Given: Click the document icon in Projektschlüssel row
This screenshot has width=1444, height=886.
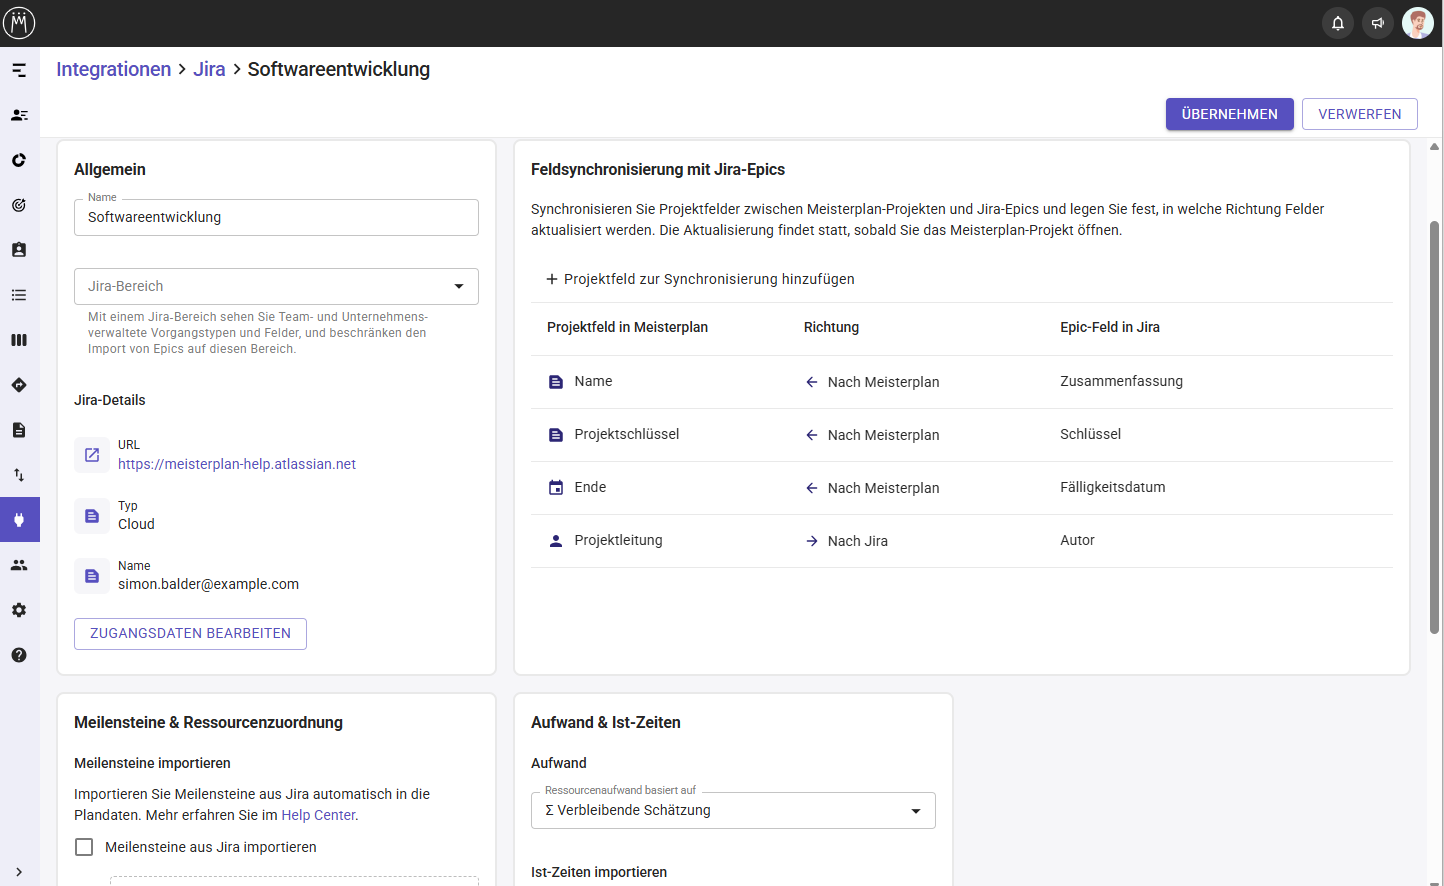Looking at the screenshot, I should coord(556,435).
